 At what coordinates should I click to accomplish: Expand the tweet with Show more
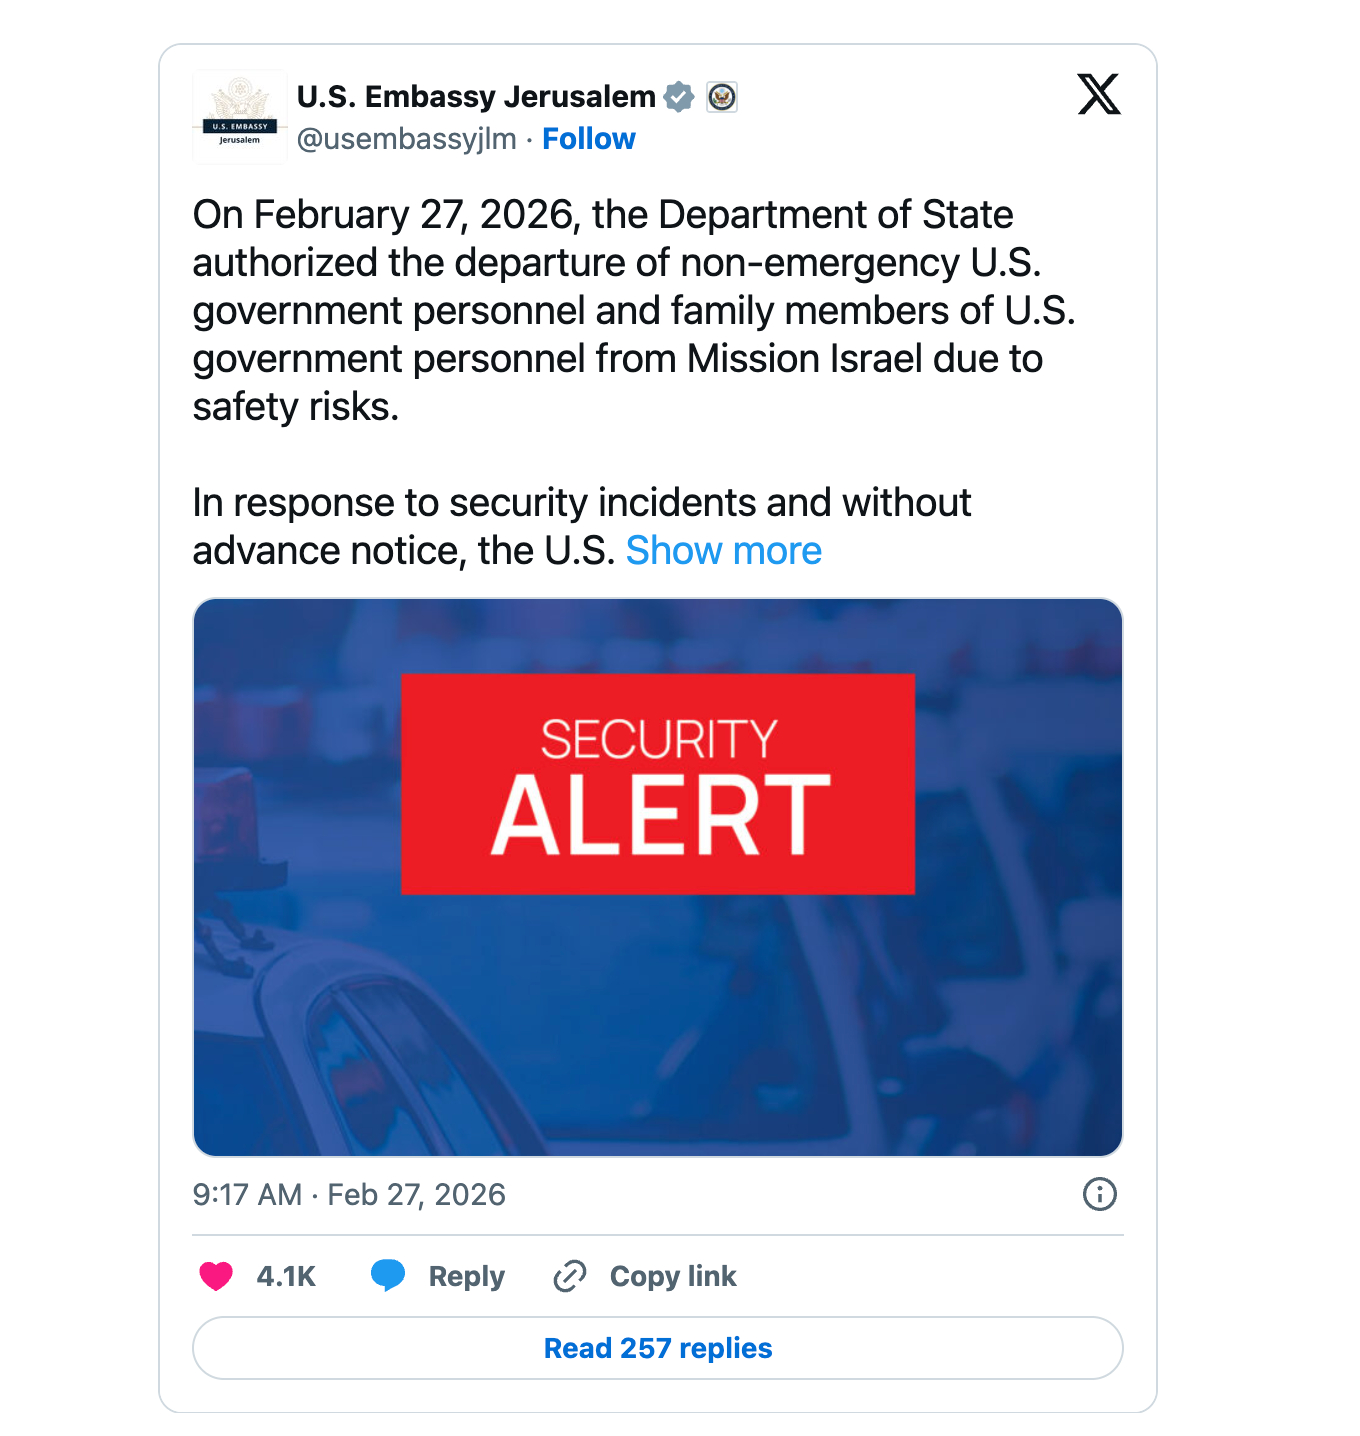click(723, 551)
